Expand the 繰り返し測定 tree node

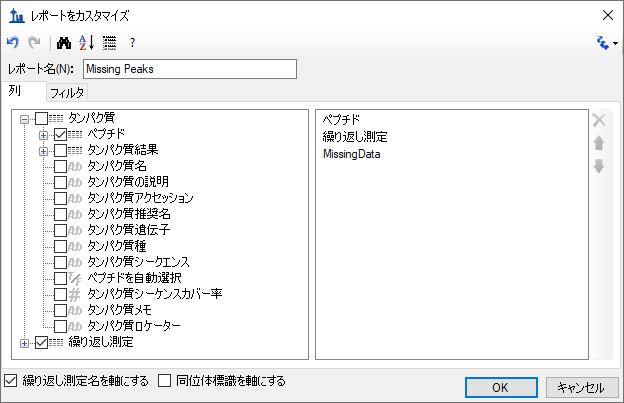click(25, 343)
